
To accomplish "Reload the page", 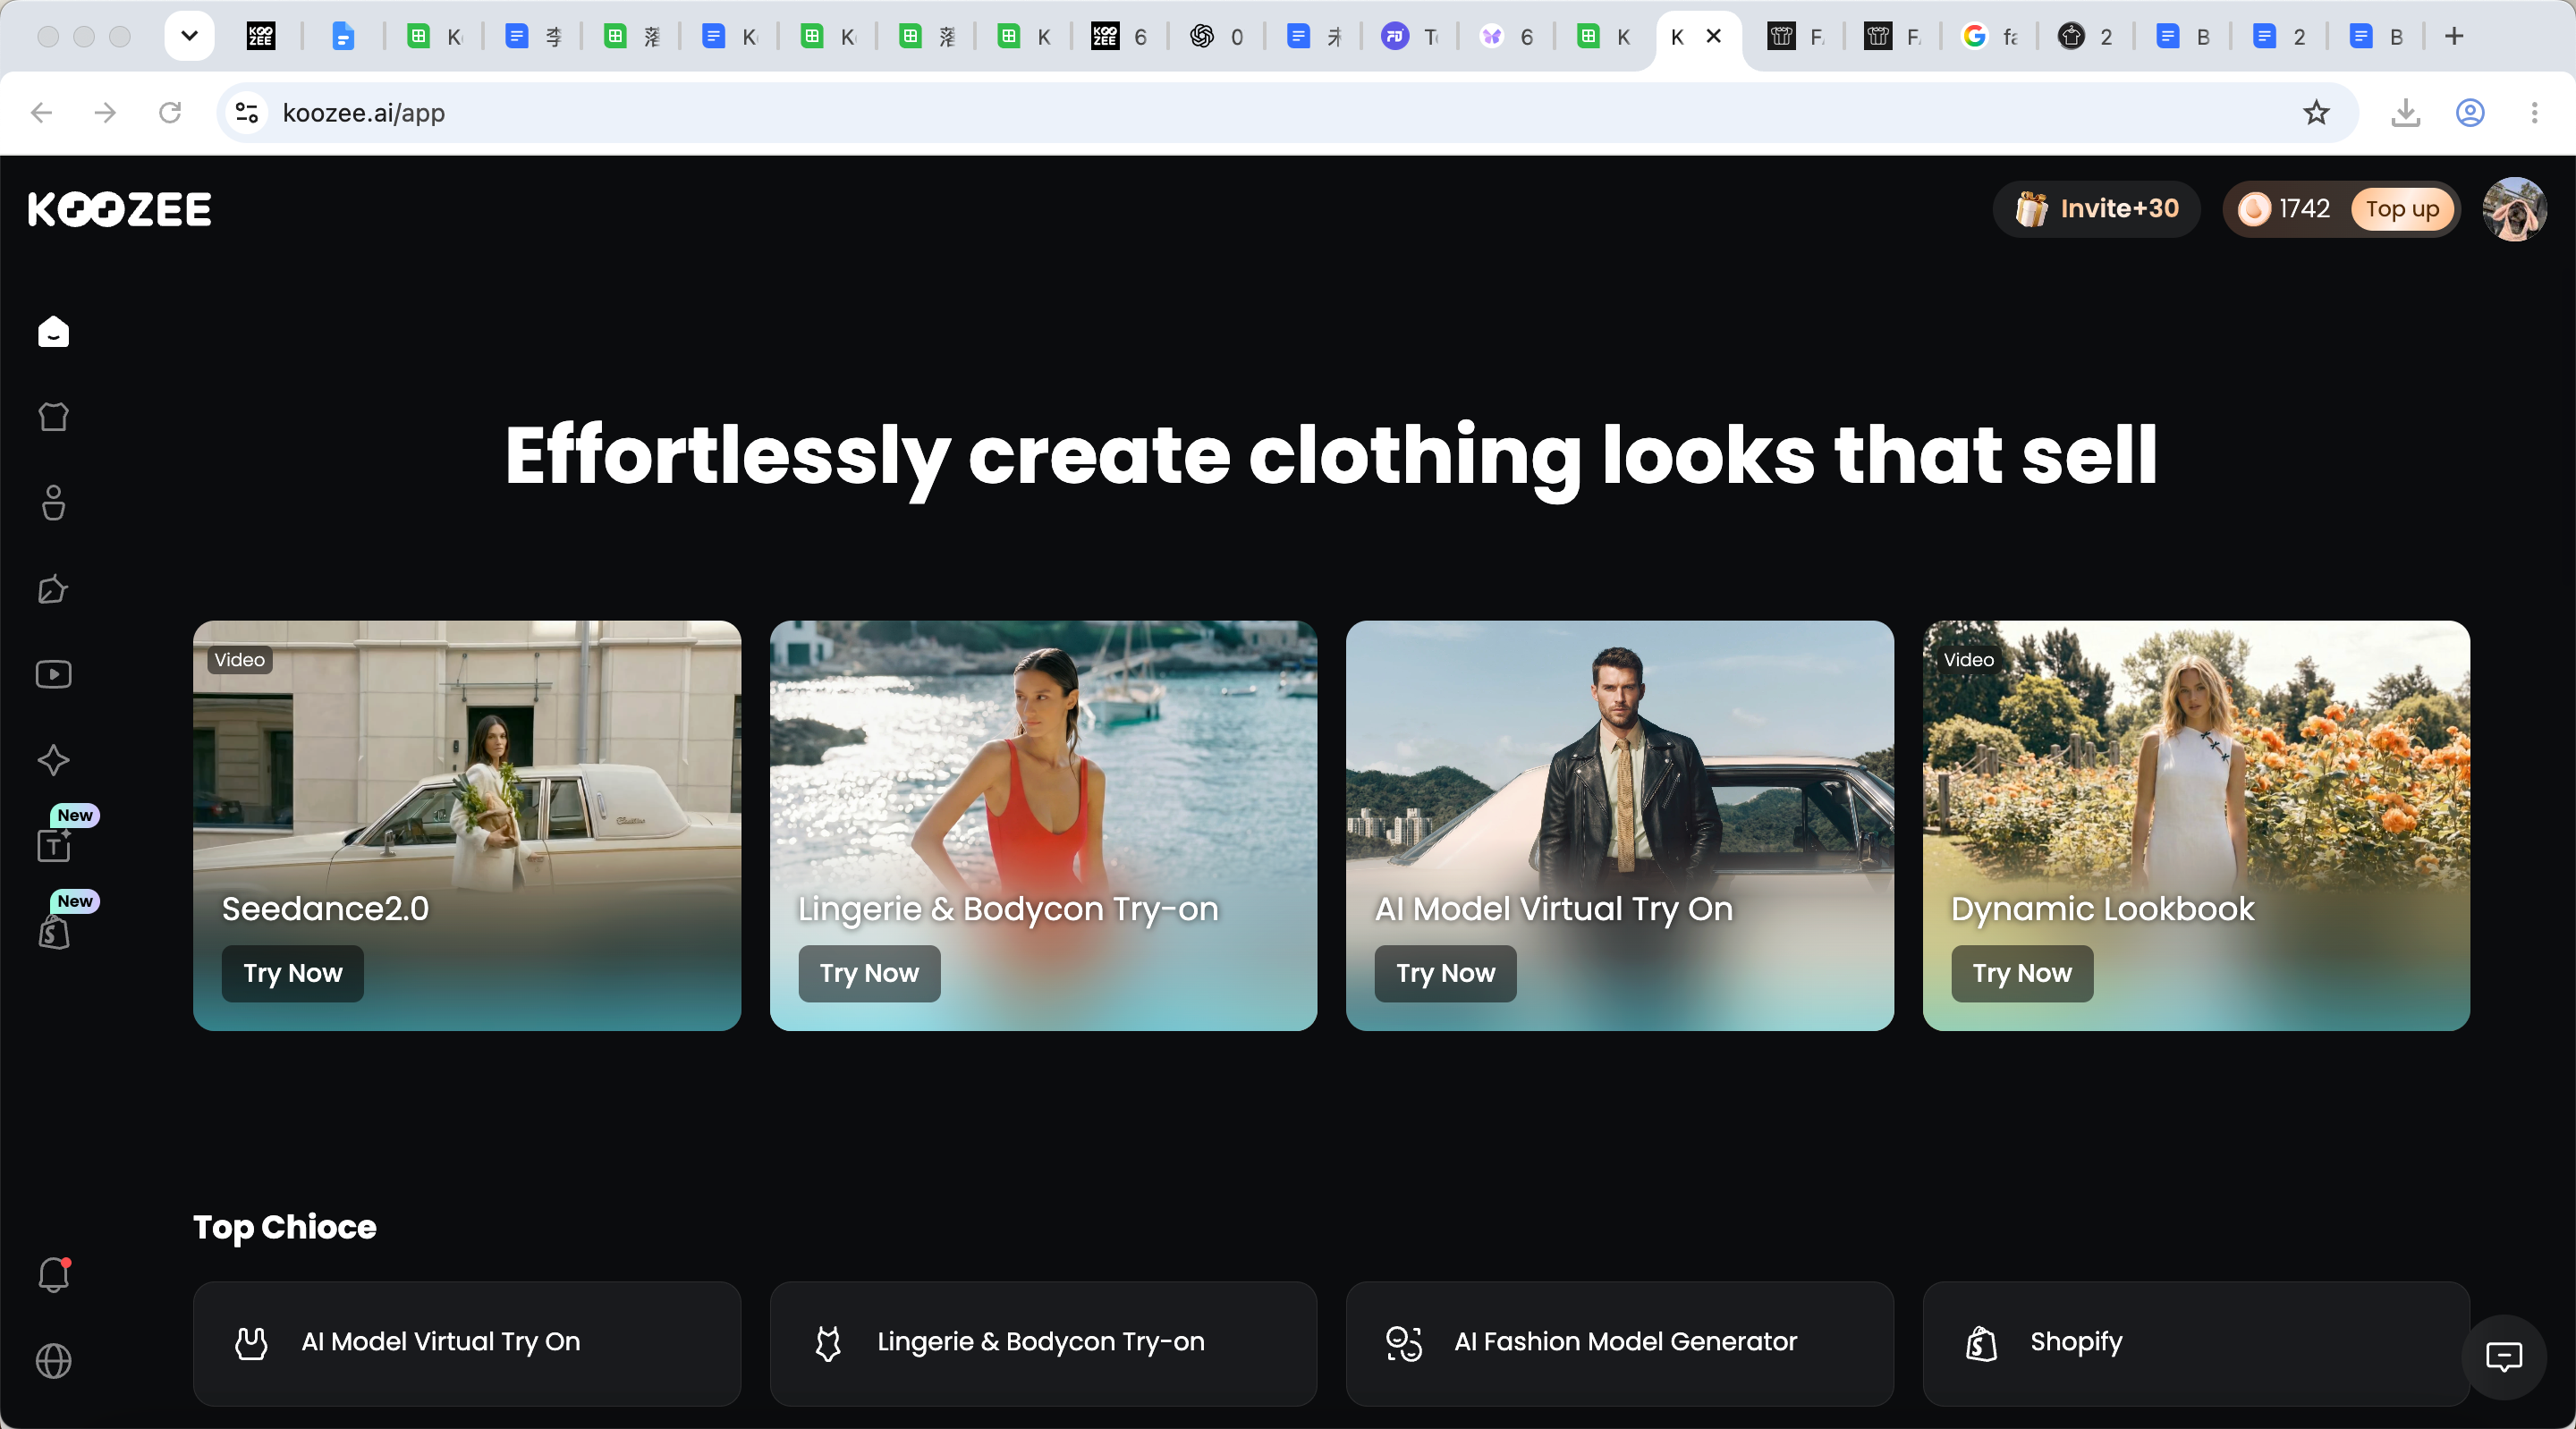I will 170,113.
